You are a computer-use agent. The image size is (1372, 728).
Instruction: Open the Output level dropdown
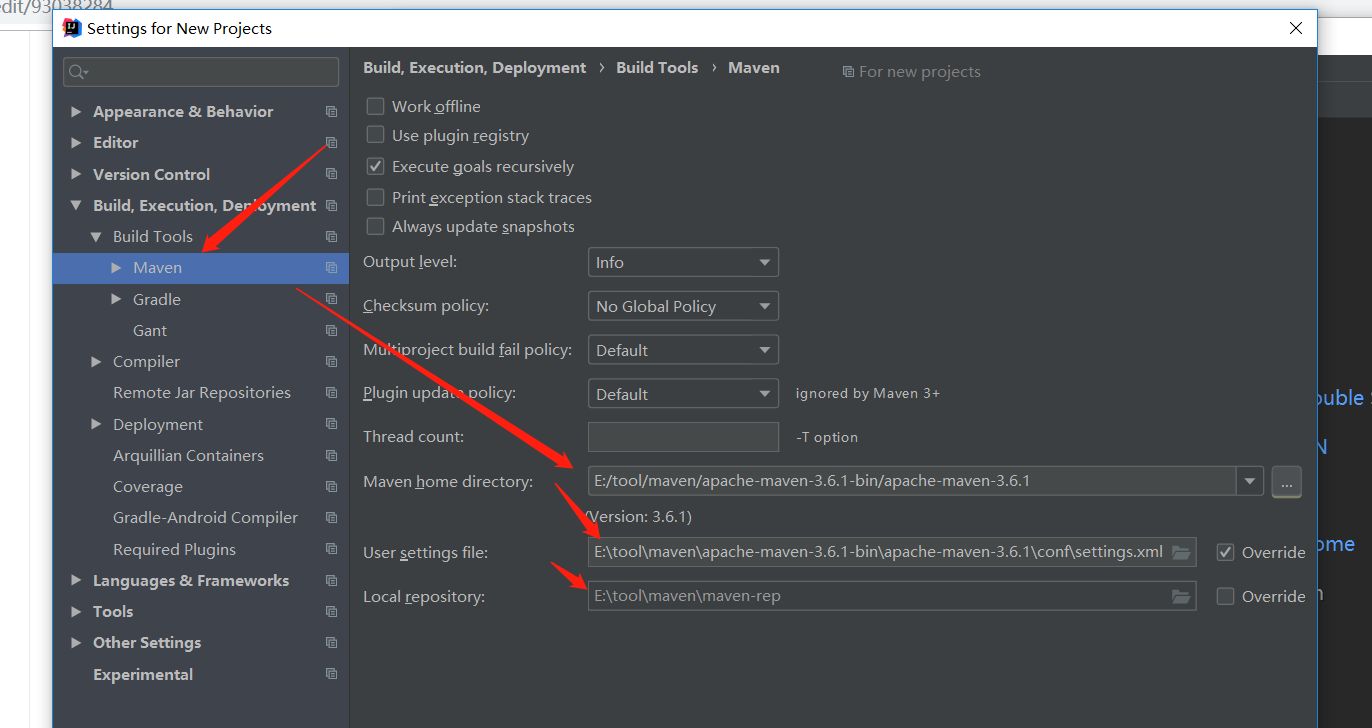[683, 262]
